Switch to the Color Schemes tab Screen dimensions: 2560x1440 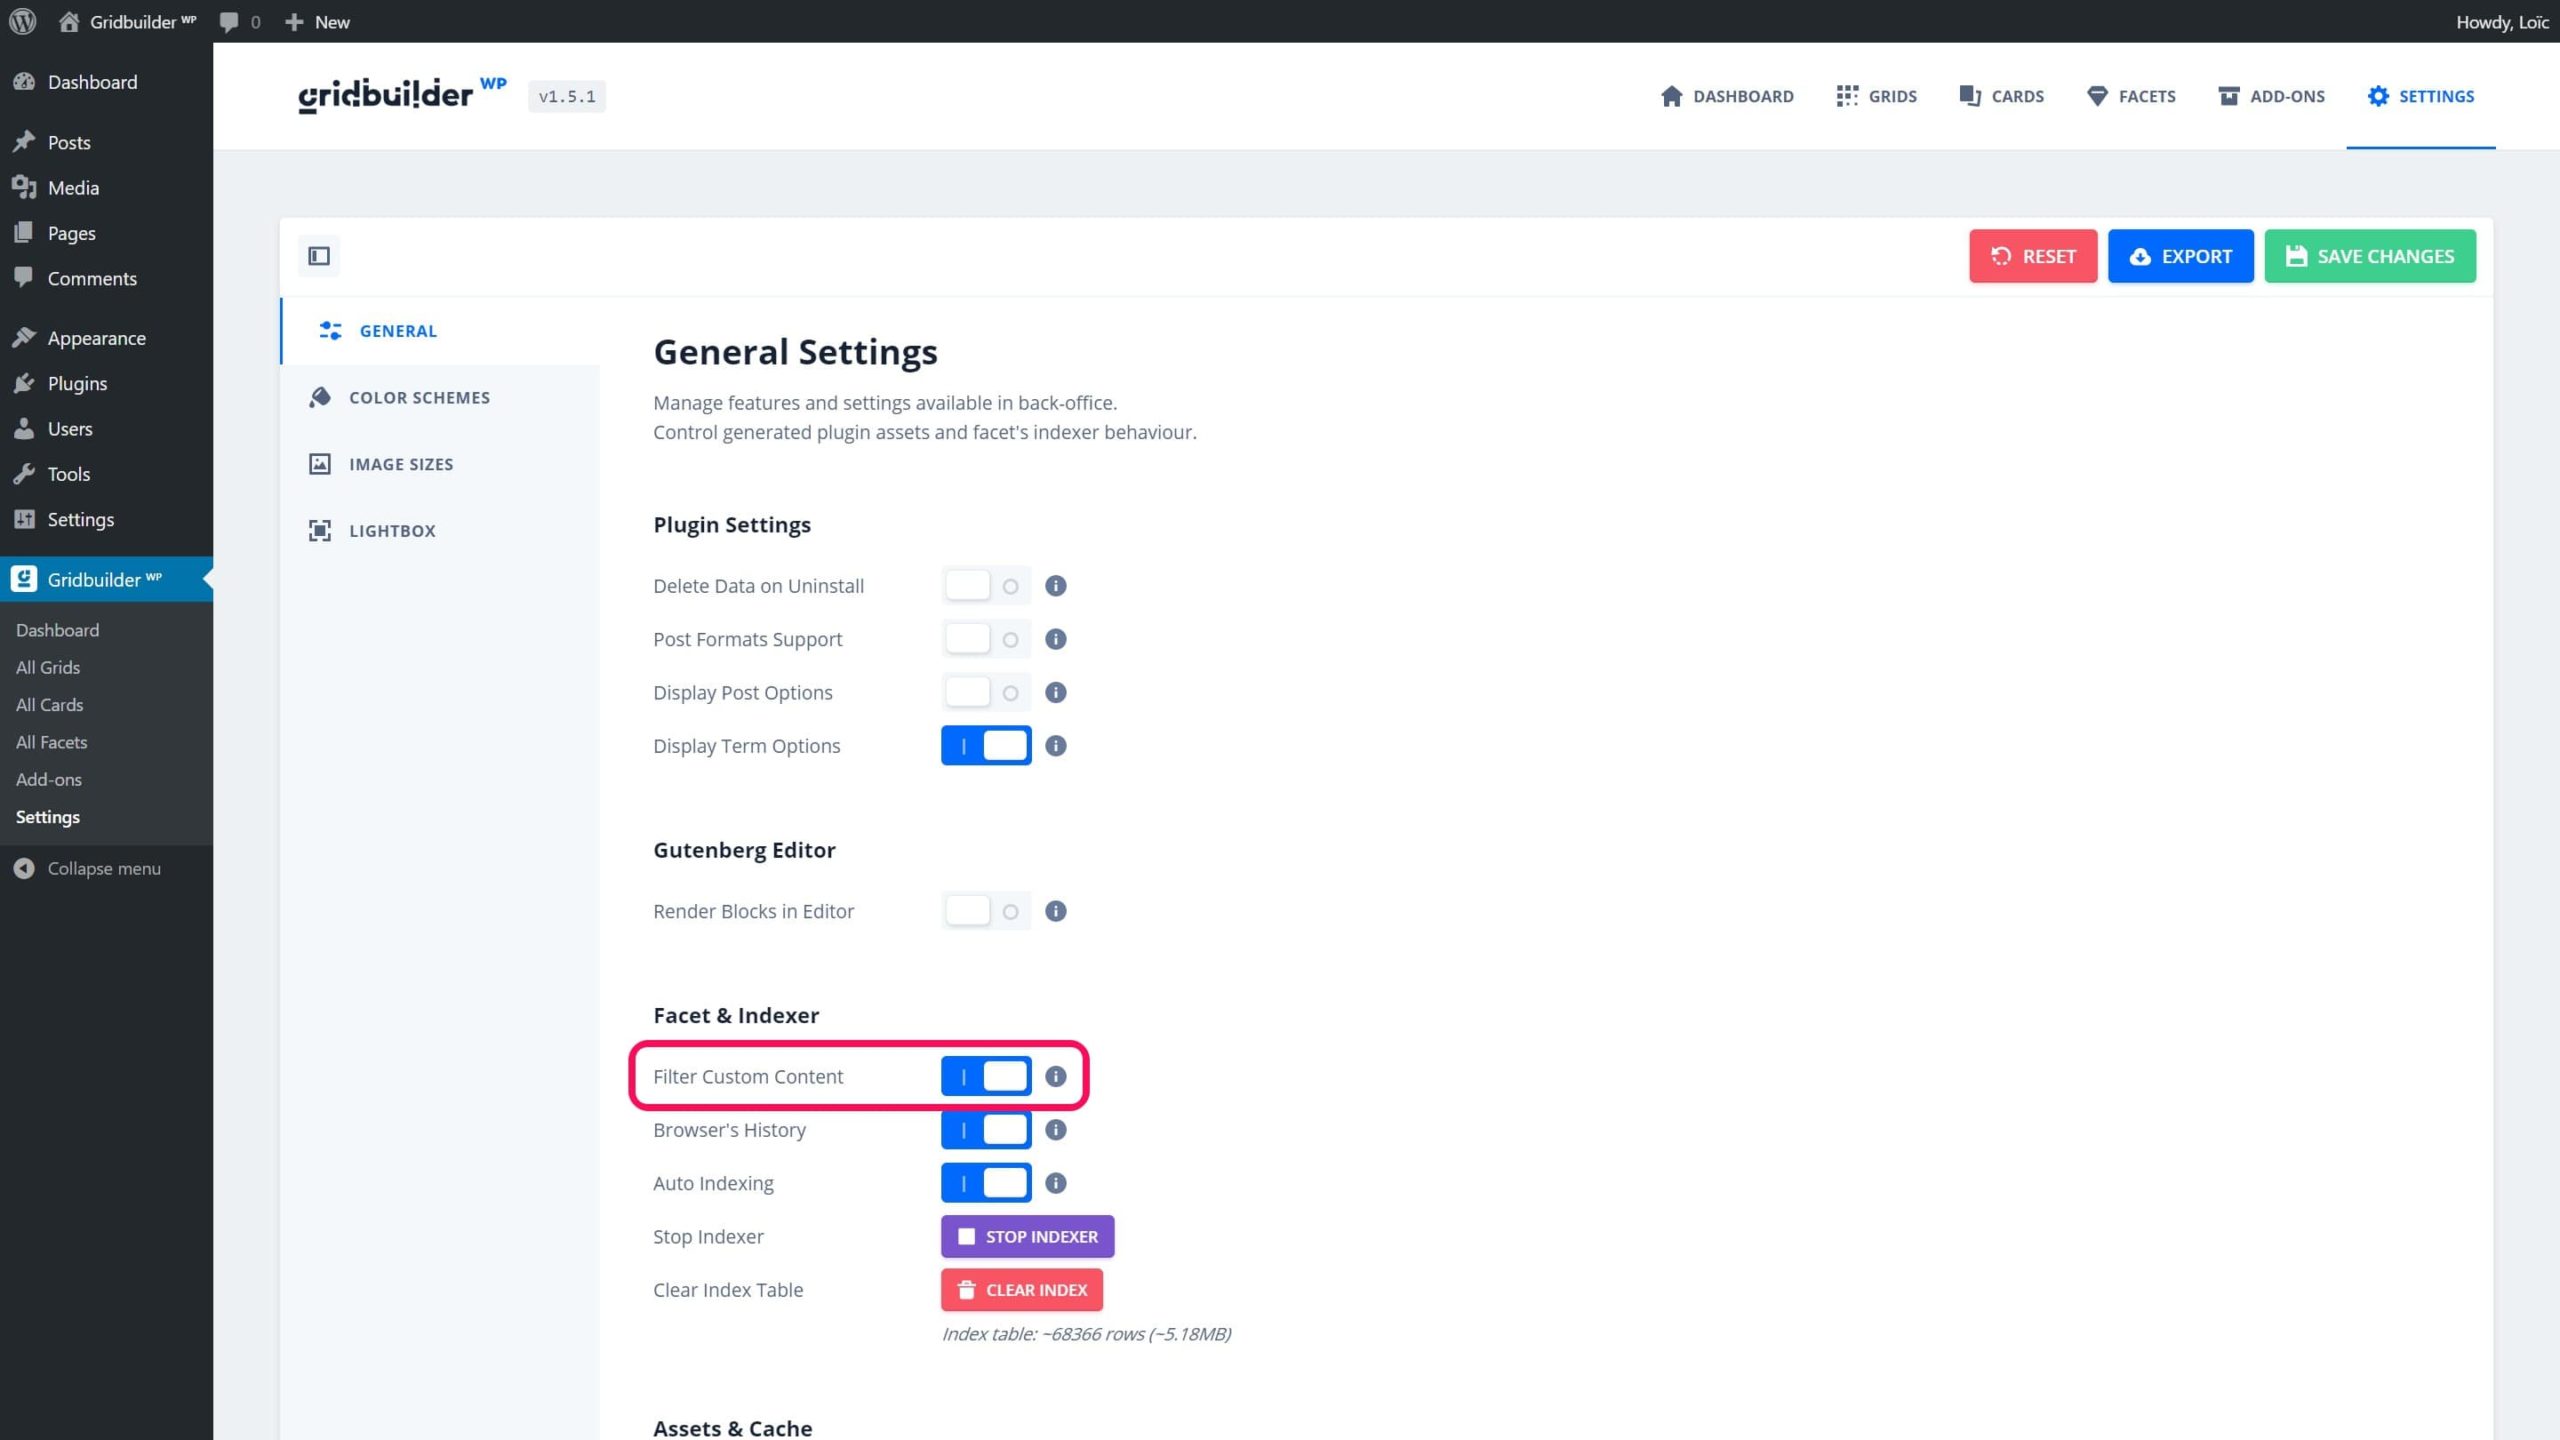point(419,397)
